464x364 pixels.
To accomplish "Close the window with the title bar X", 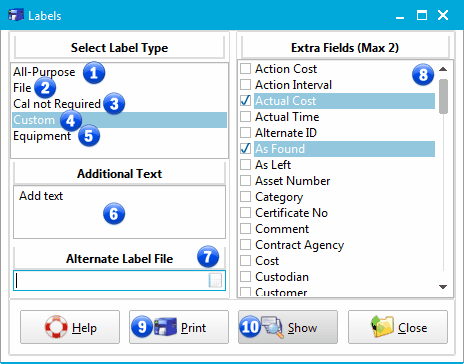I will [443, 15].
